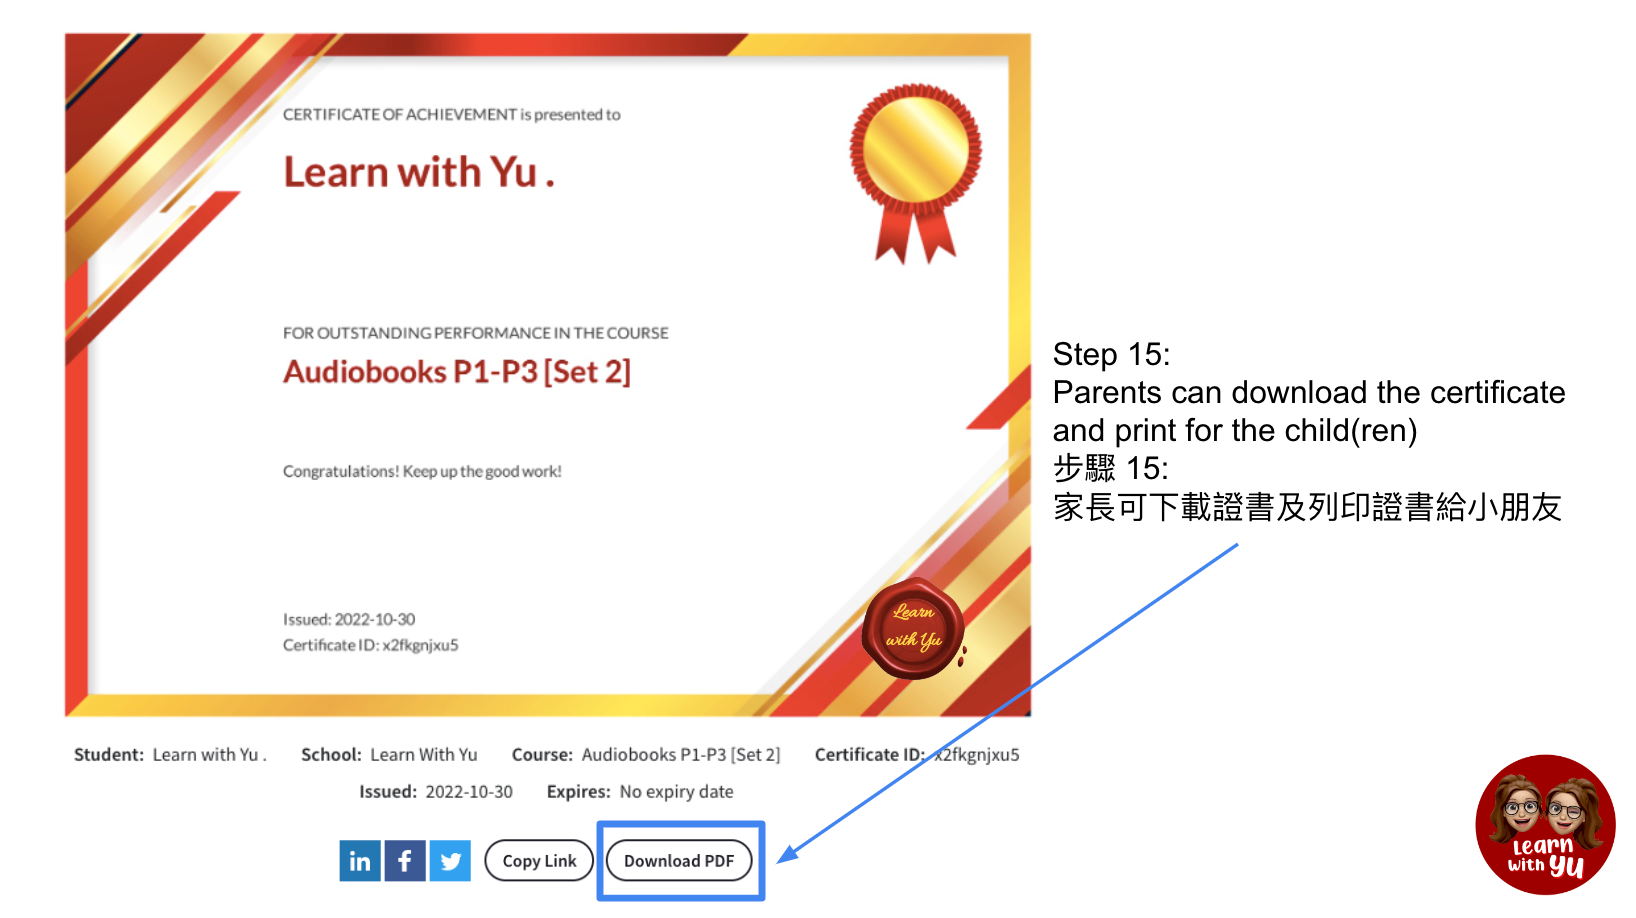Click the Copy Link button
Screen dimensions: 1636x918
(539, 861)
